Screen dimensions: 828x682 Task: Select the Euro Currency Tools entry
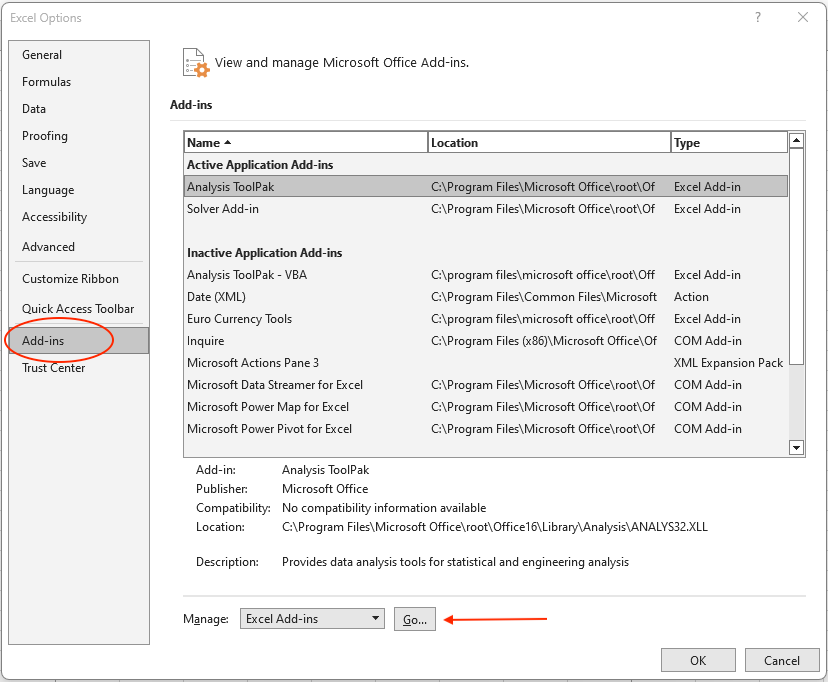tap(239, 319)
